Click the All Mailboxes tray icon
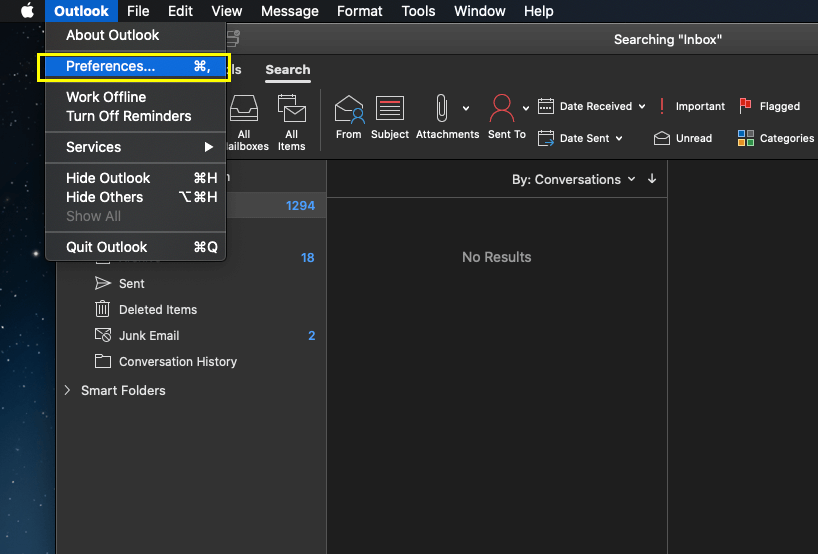Viewport: 818px width, 554px height. pyautogui.click(x=244, y=107)
